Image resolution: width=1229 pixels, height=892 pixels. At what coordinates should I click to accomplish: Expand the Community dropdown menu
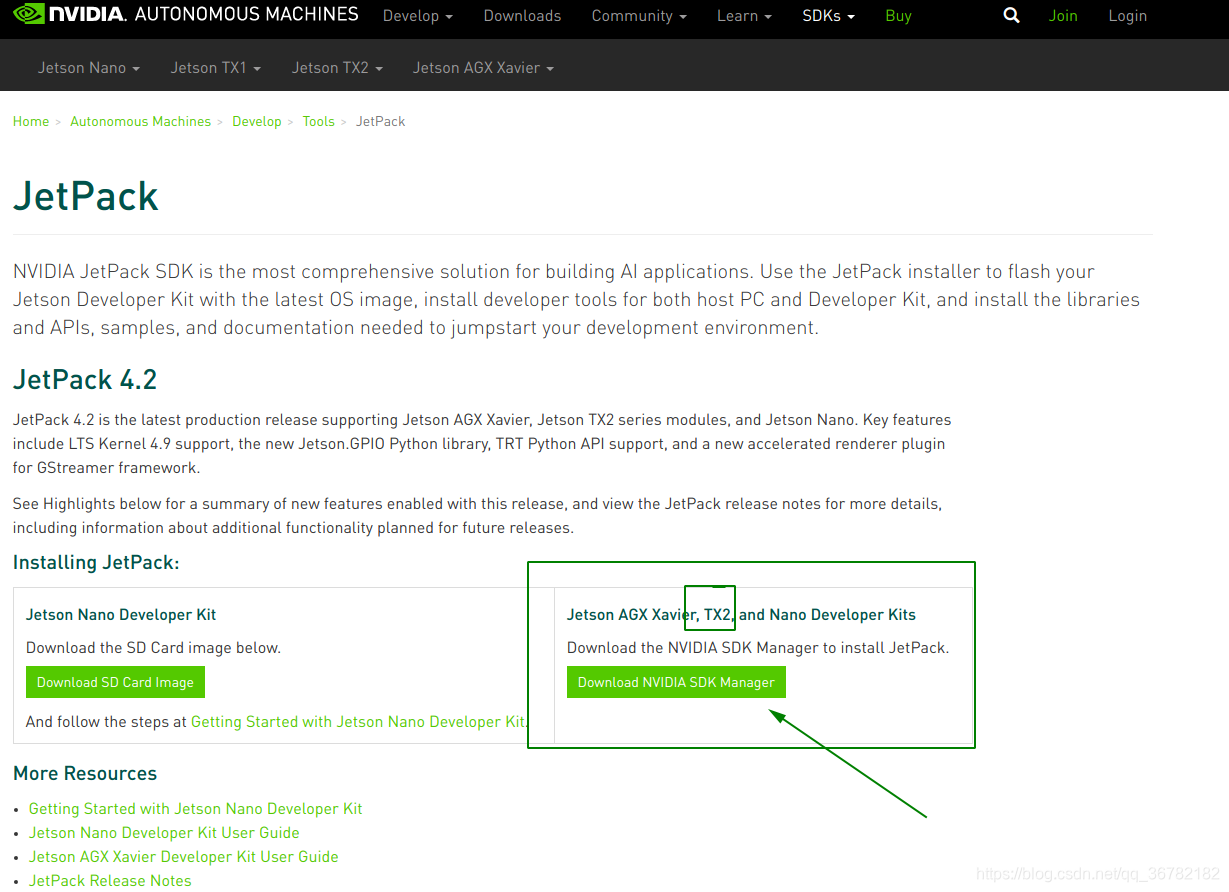click(x=639, y=16)
